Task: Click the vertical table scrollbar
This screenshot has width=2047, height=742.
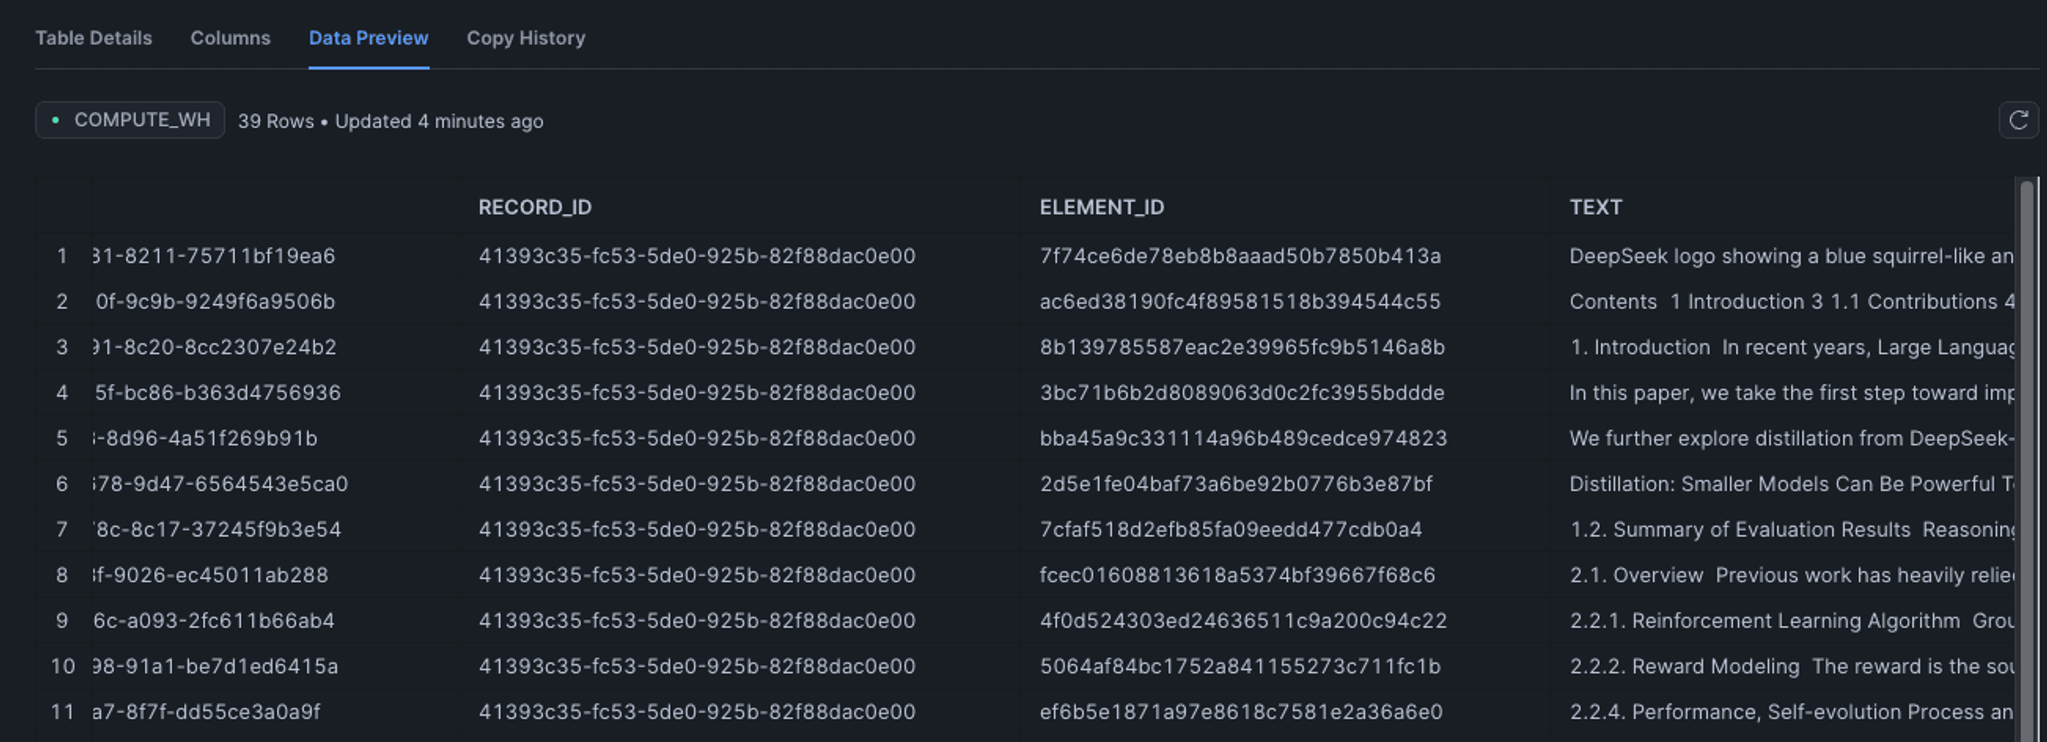Action: pyautogui.click(x=2027, y=460)
